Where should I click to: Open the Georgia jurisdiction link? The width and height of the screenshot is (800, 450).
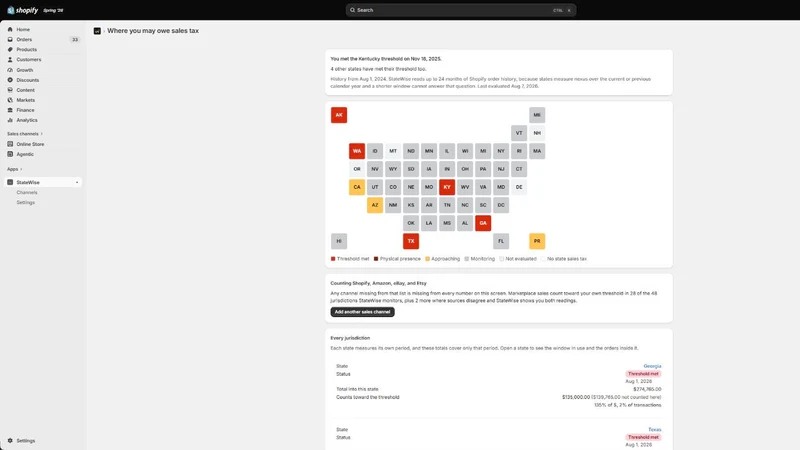652,366
